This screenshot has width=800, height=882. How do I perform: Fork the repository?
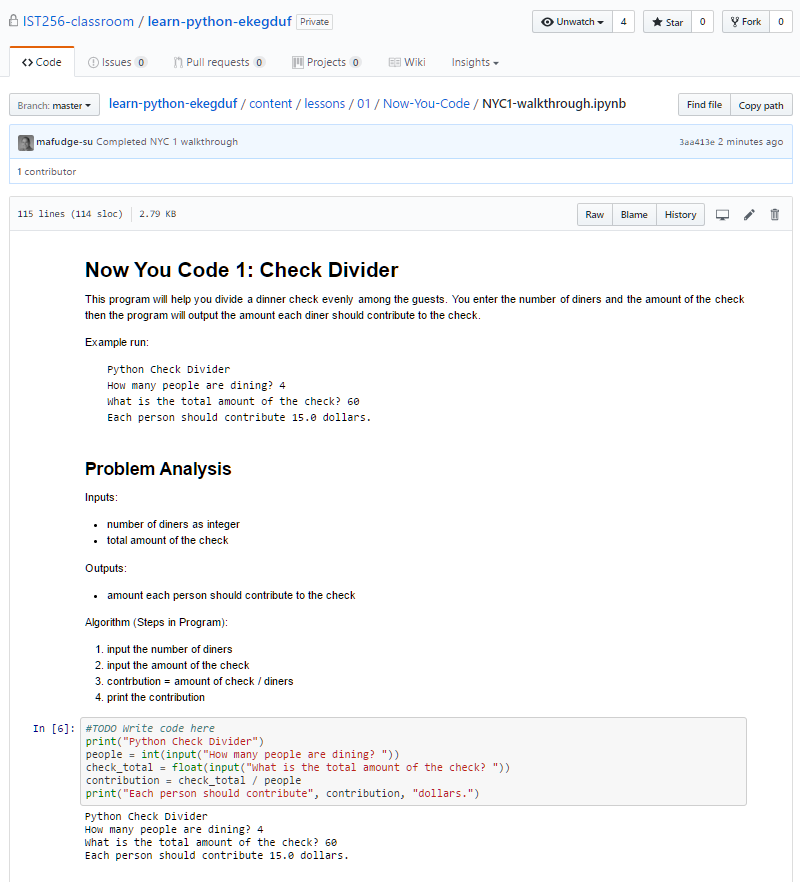point(745,22)
